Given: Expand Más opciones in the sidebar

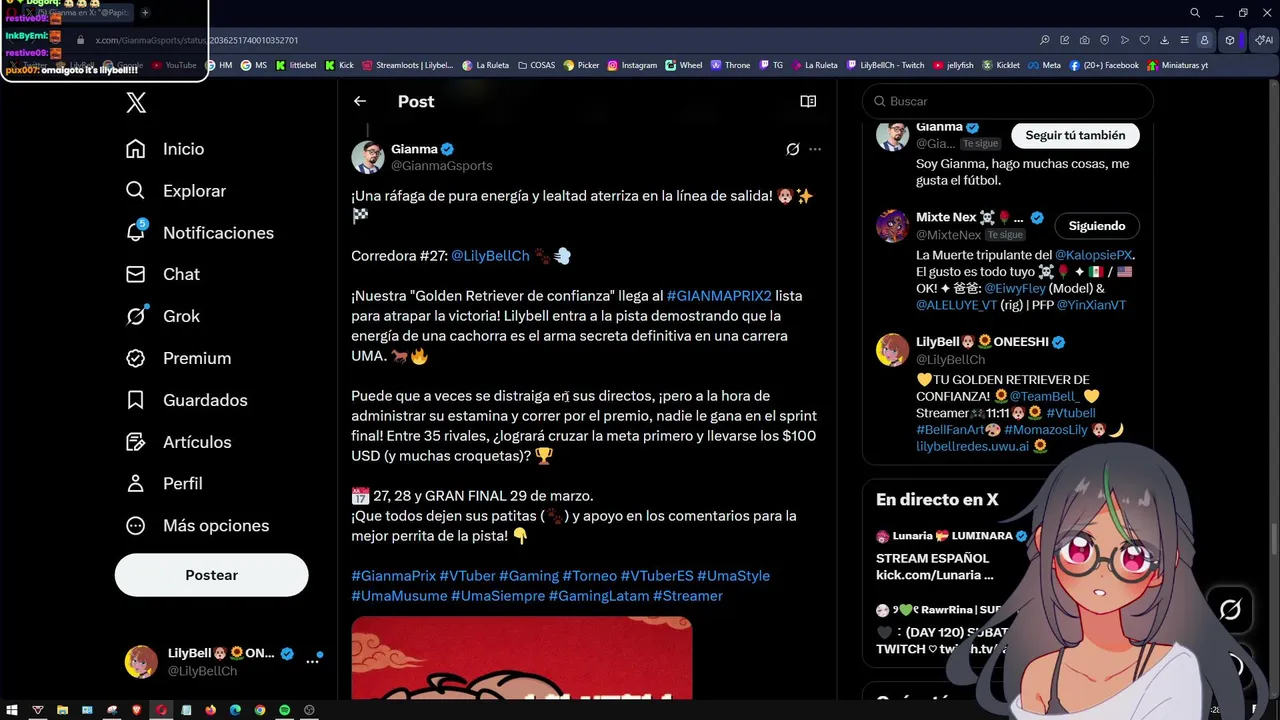Looking at the screenshot, I should tap(197, 525).
